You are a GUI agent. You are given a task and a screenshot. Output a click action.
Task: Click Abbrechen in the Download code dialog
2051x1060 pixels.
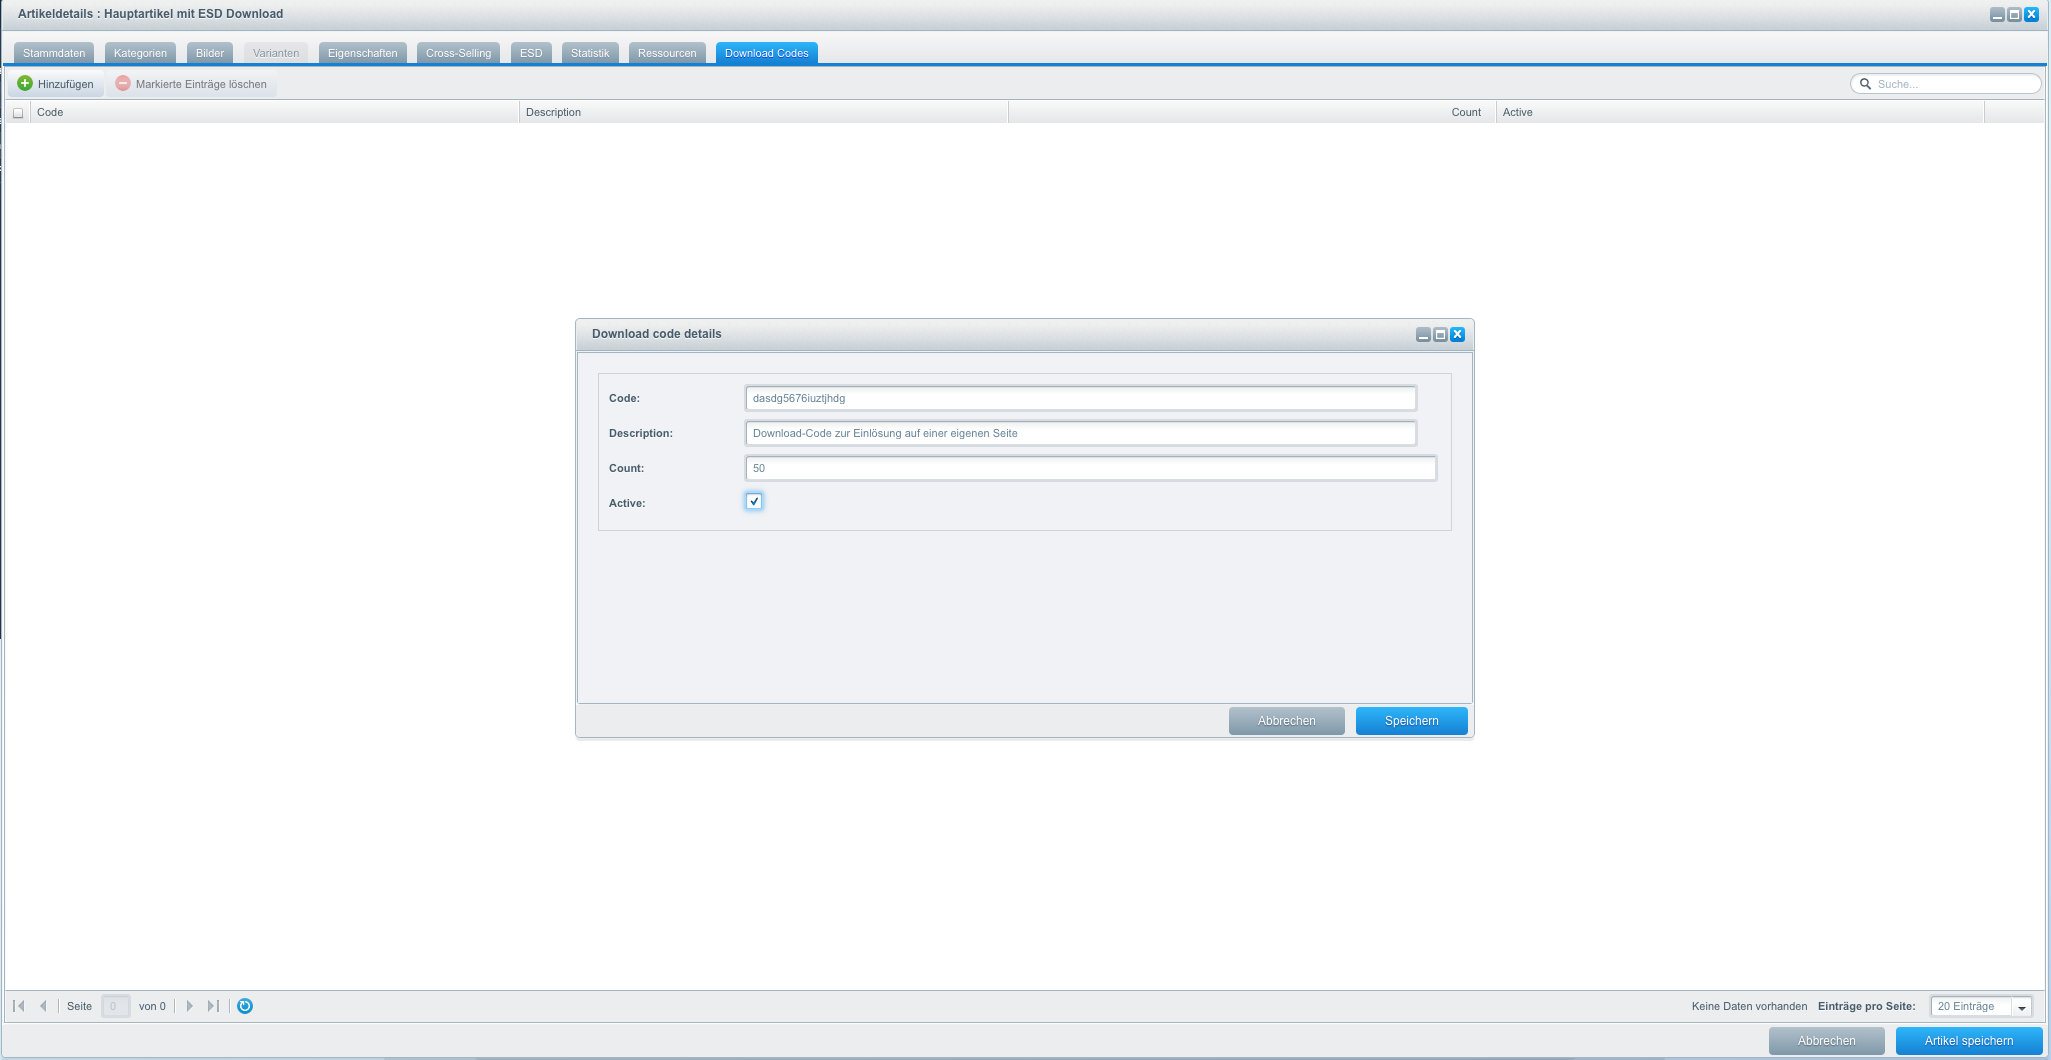pyautogui.click(x=1286, y=721)
